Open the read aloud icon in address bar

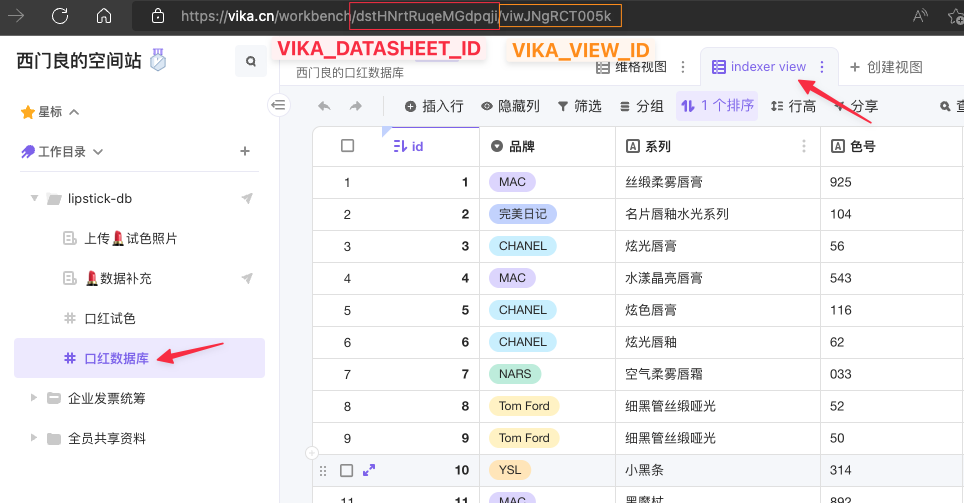click(920, 16)
